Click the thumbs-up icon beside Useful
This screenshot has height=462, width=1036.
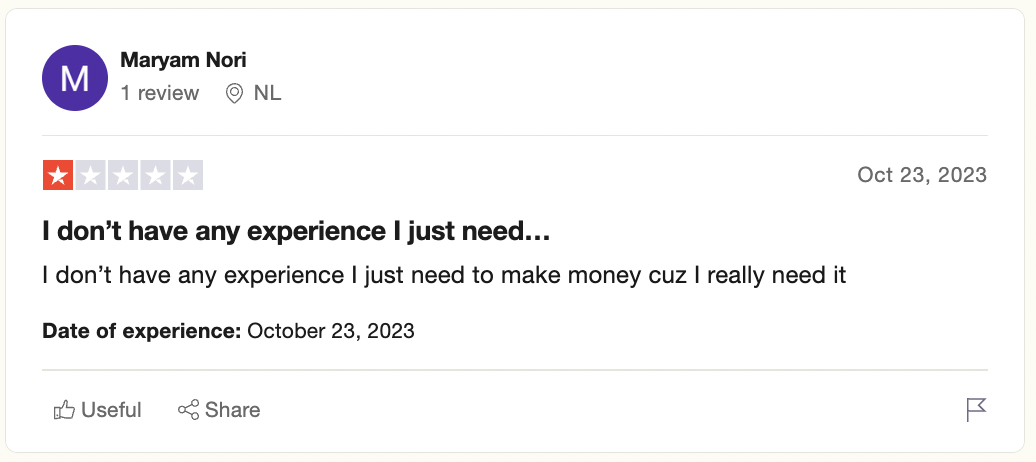(64, 410)
